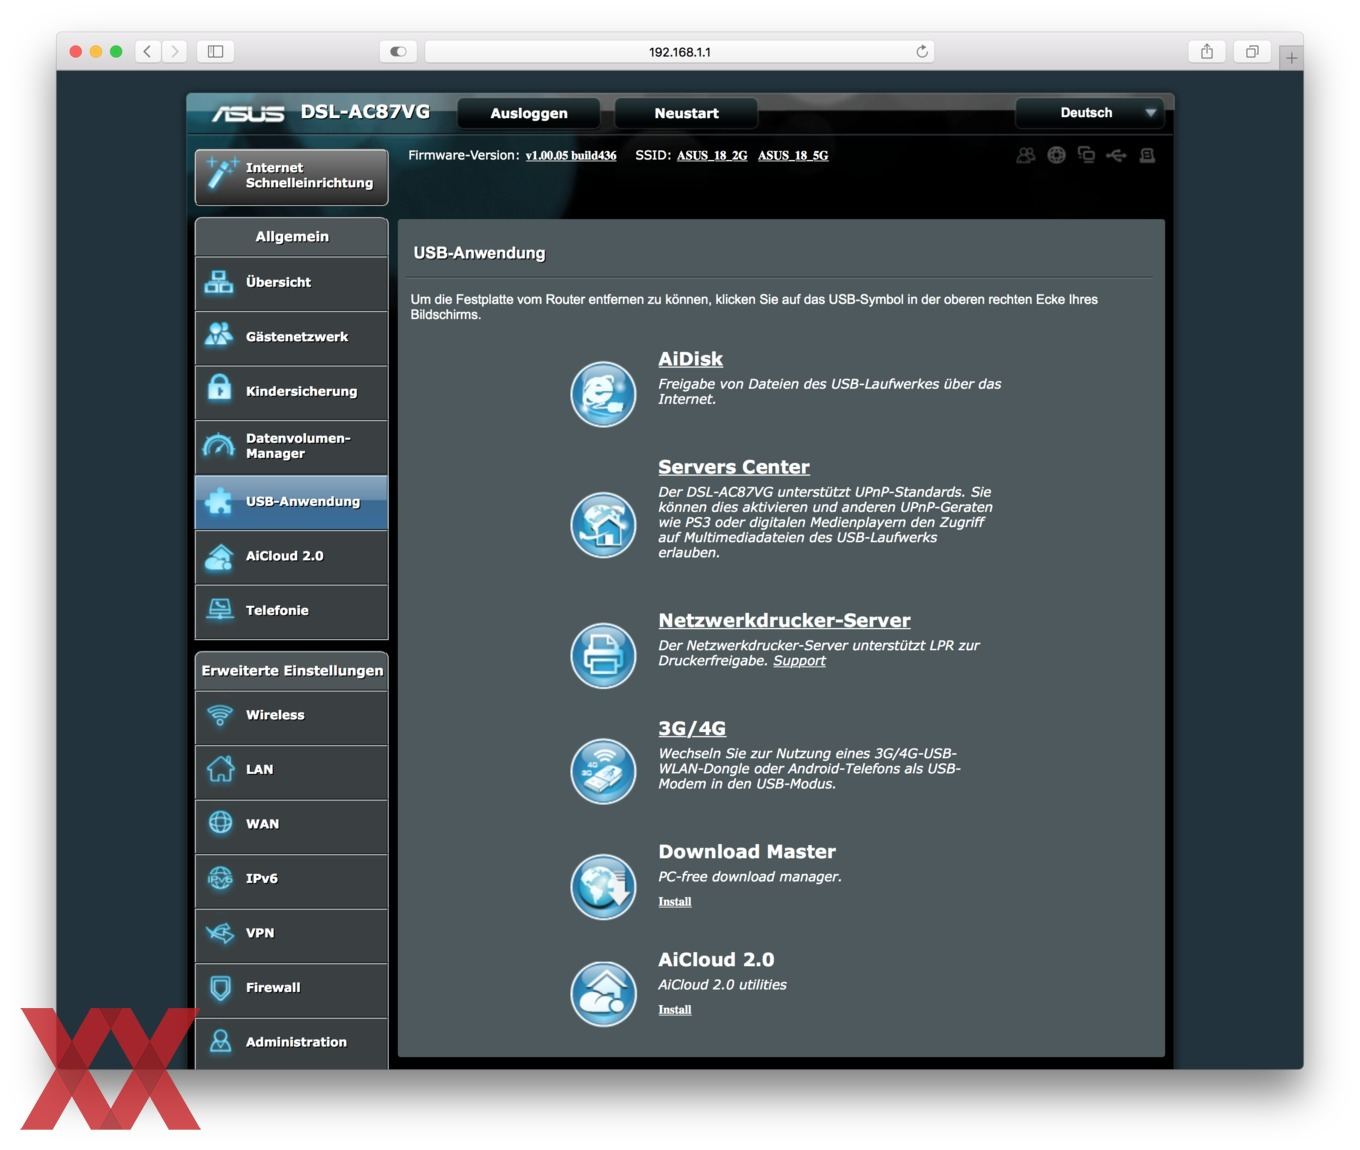Click the Allgemein section header

tap(291, 237)
